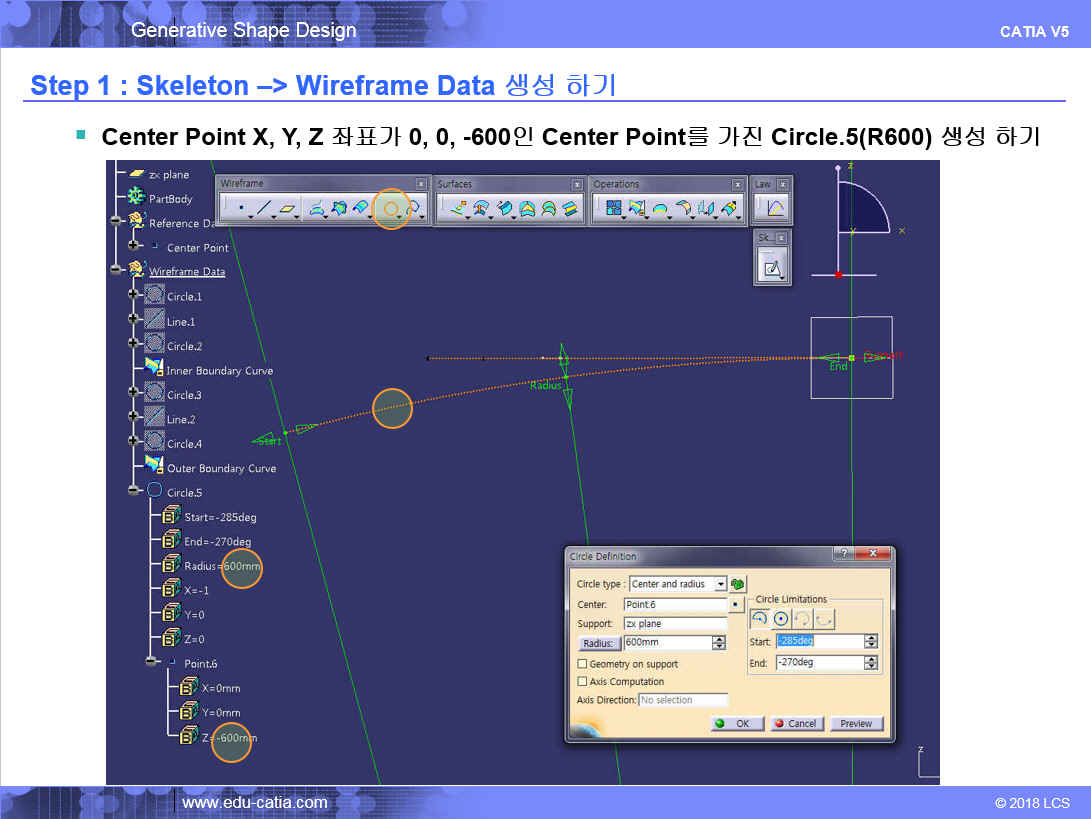Click the Point tool in Wireframe toolbar
Screen dimensions: 1091x819
click(240, 208)
